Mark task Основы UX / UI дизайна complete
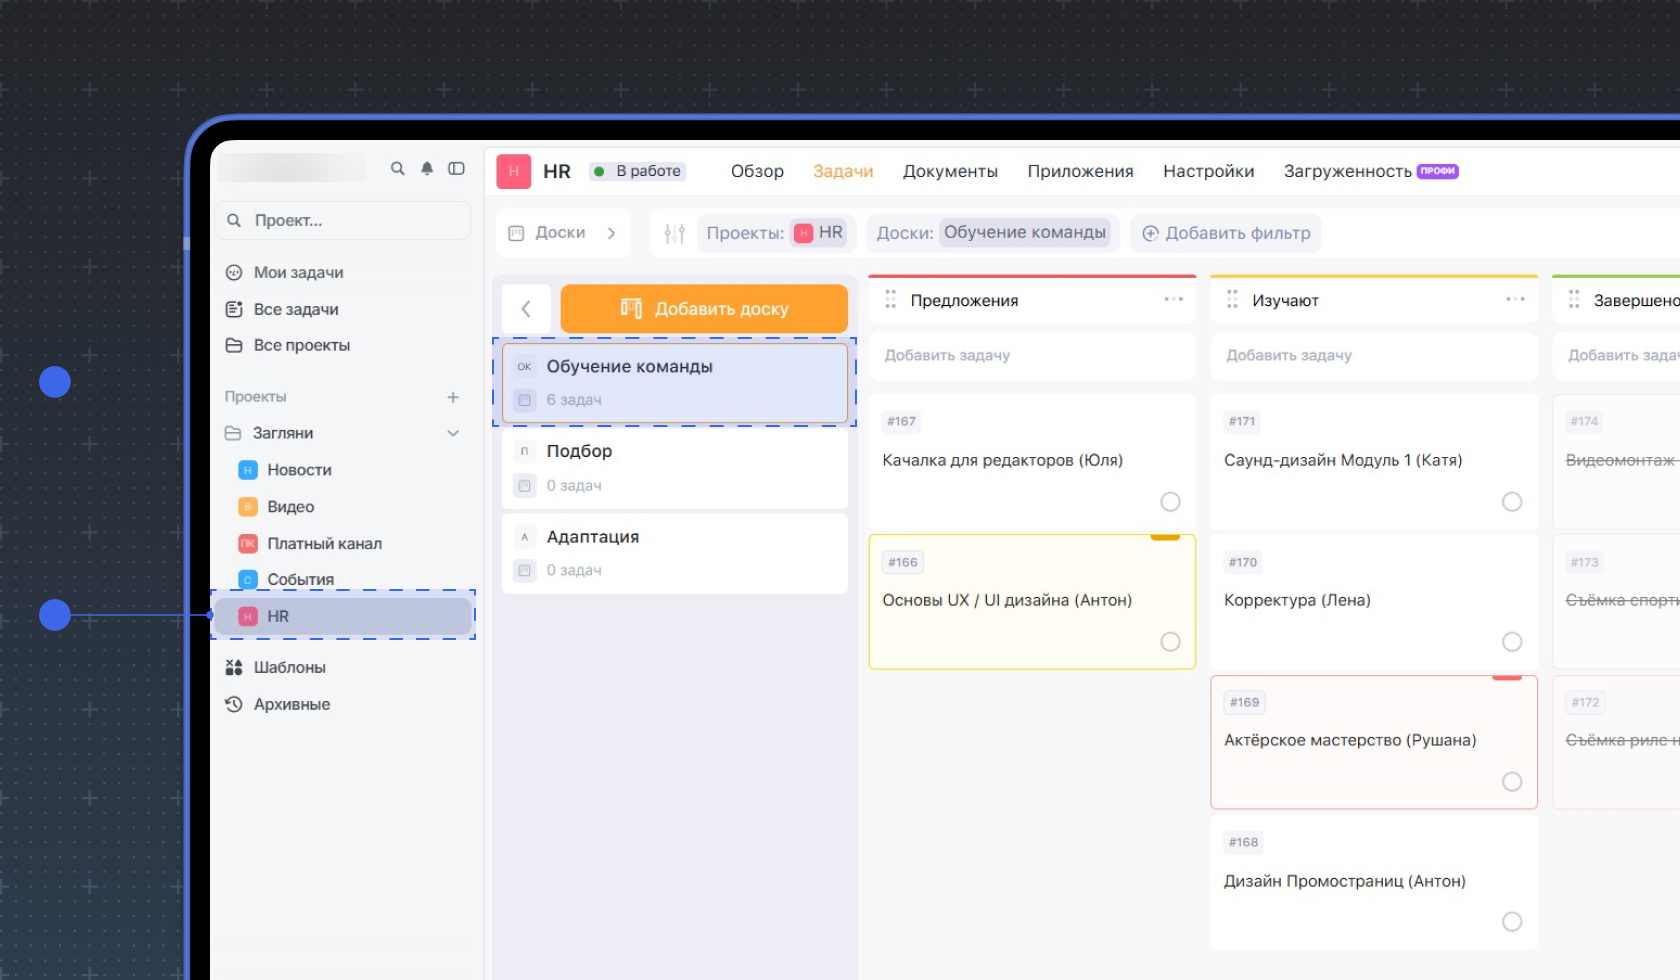 click(x=1170, y=642)
